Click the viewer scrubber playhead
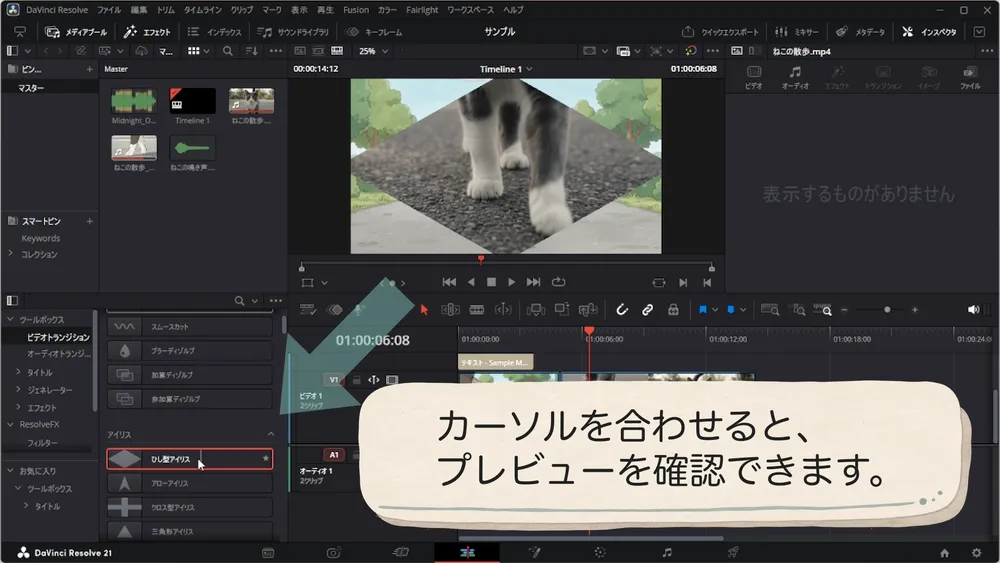 coord(481,259)
